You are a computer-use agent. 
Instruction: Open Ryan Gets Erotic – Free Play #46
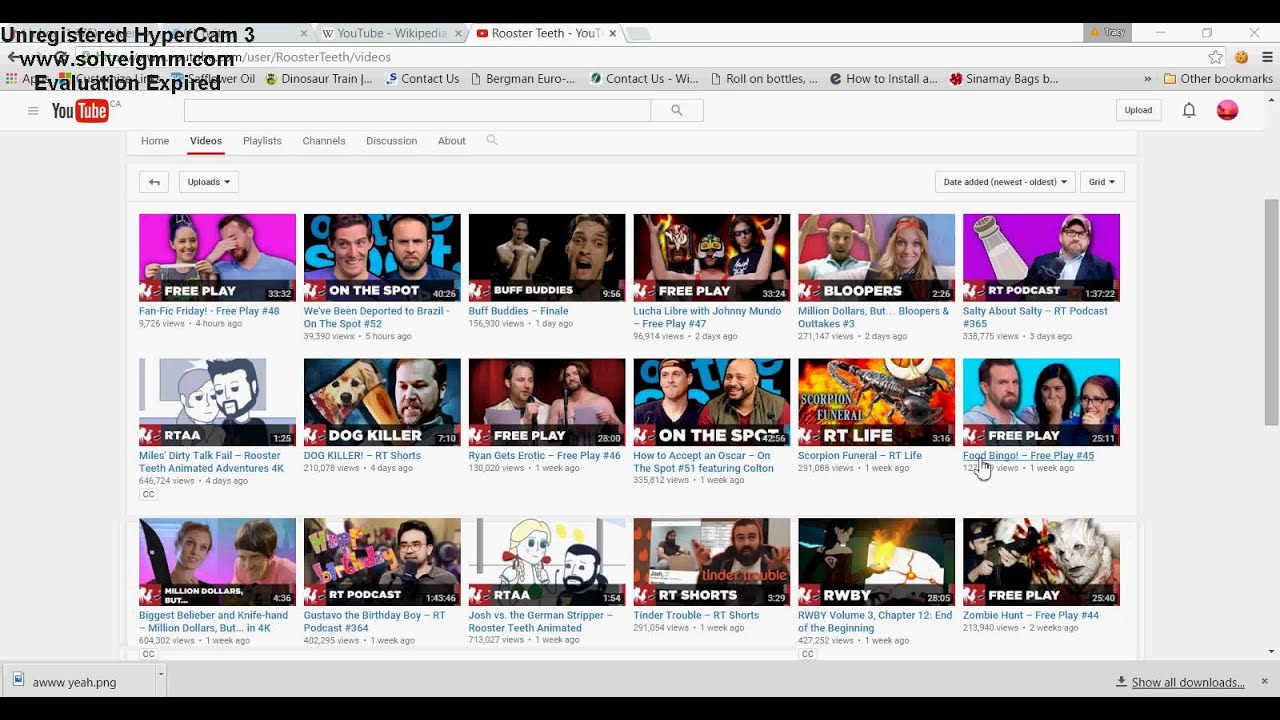pos(544,456)
